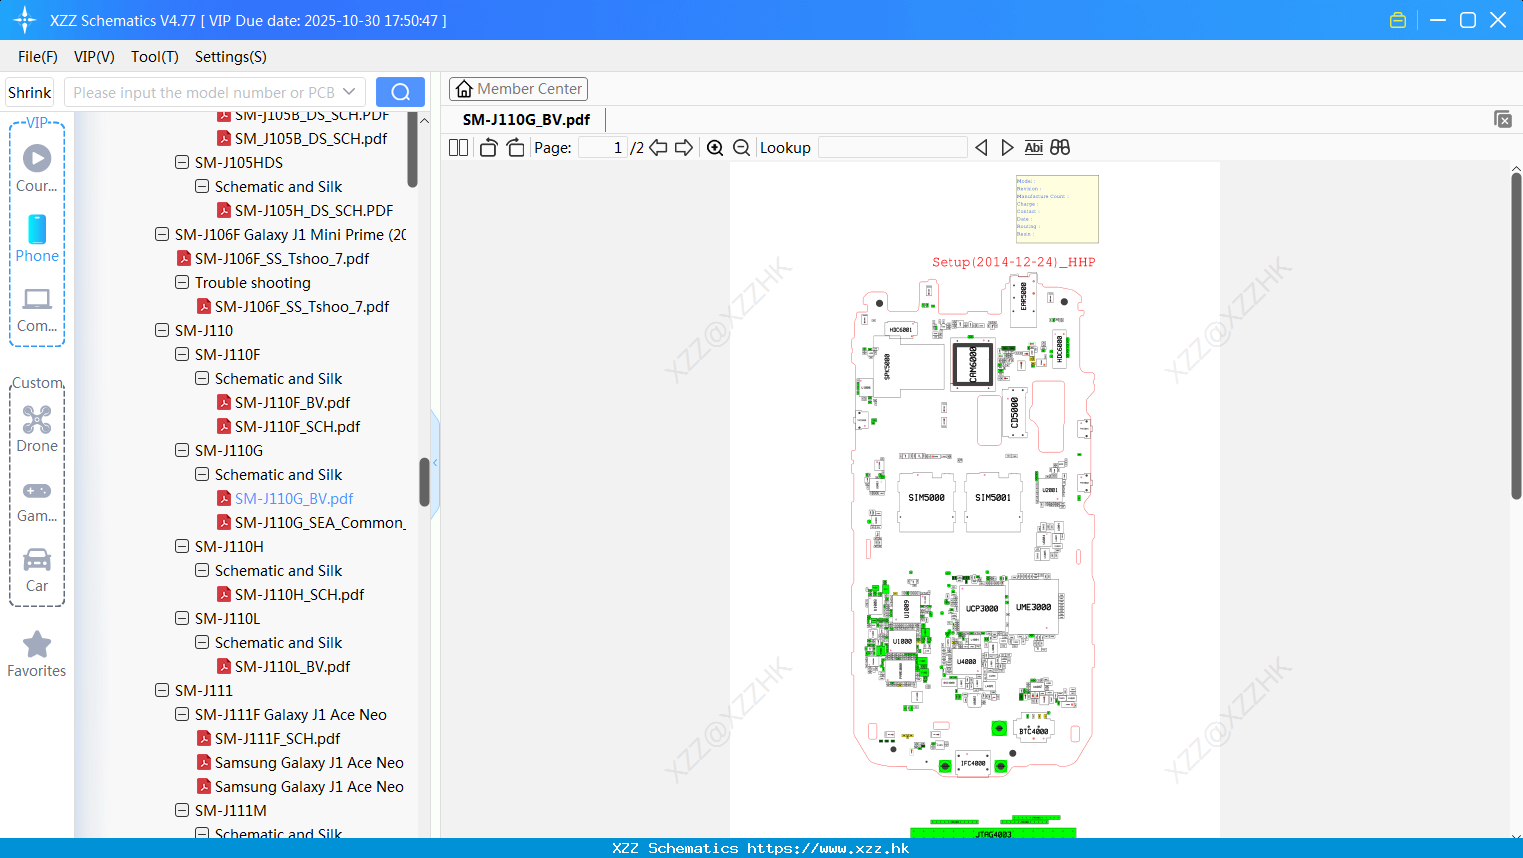1523x858 pixels.
Task: Click the UCP3000 chip on the board
Action: point(982,608)
